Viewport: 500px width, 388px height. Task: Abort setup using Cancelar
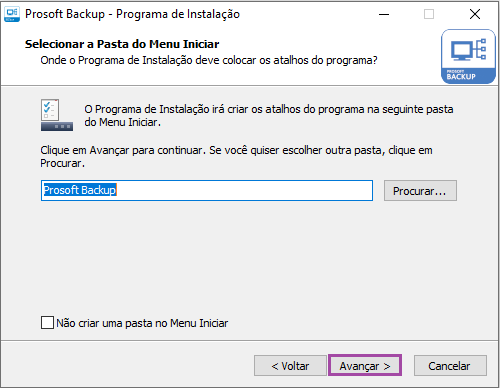pyautogui.click(x=450, y=366)
